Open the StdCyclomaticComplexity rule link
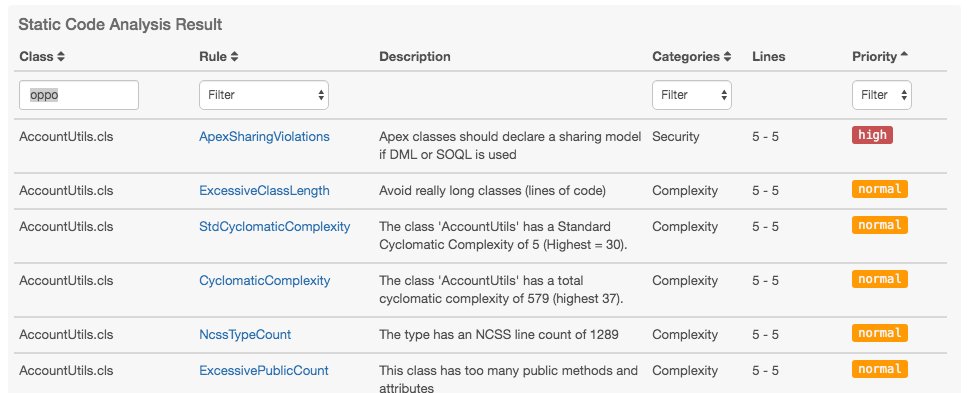968x393 pixels. point(274,226)
